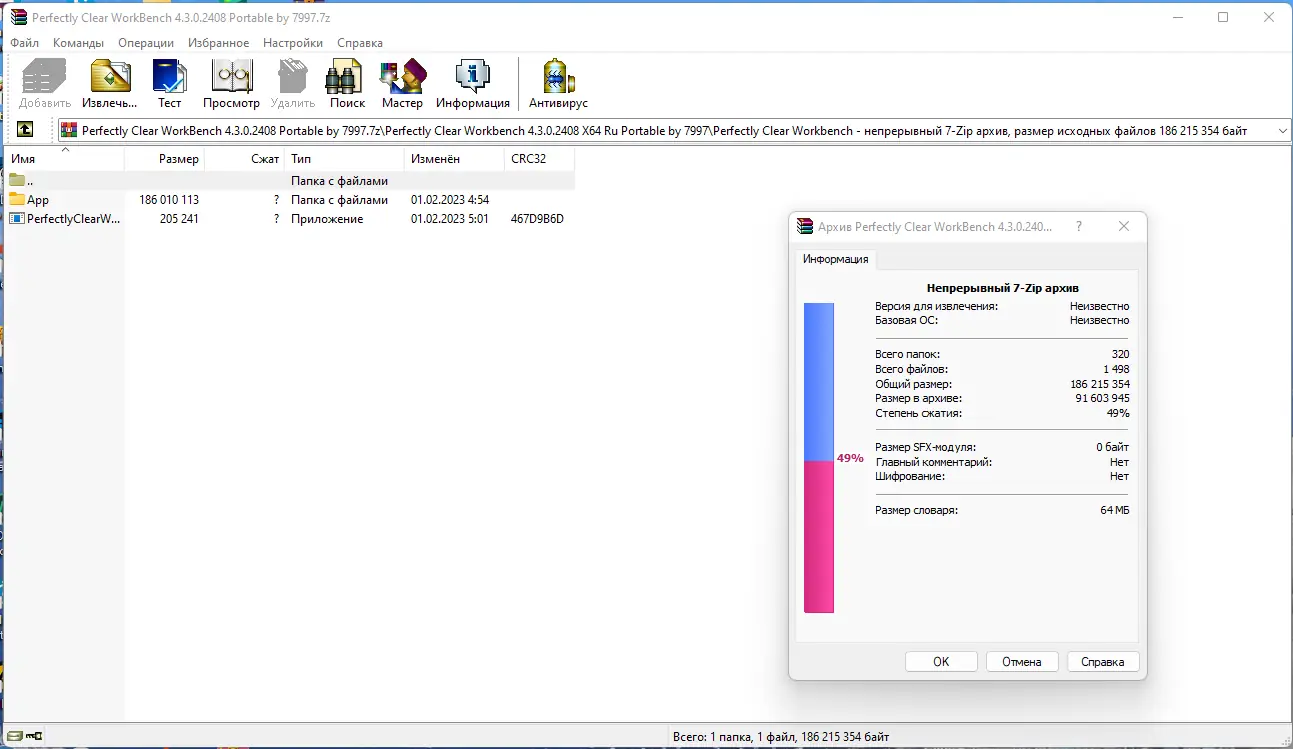Sort by the Изменён column header

454,159
